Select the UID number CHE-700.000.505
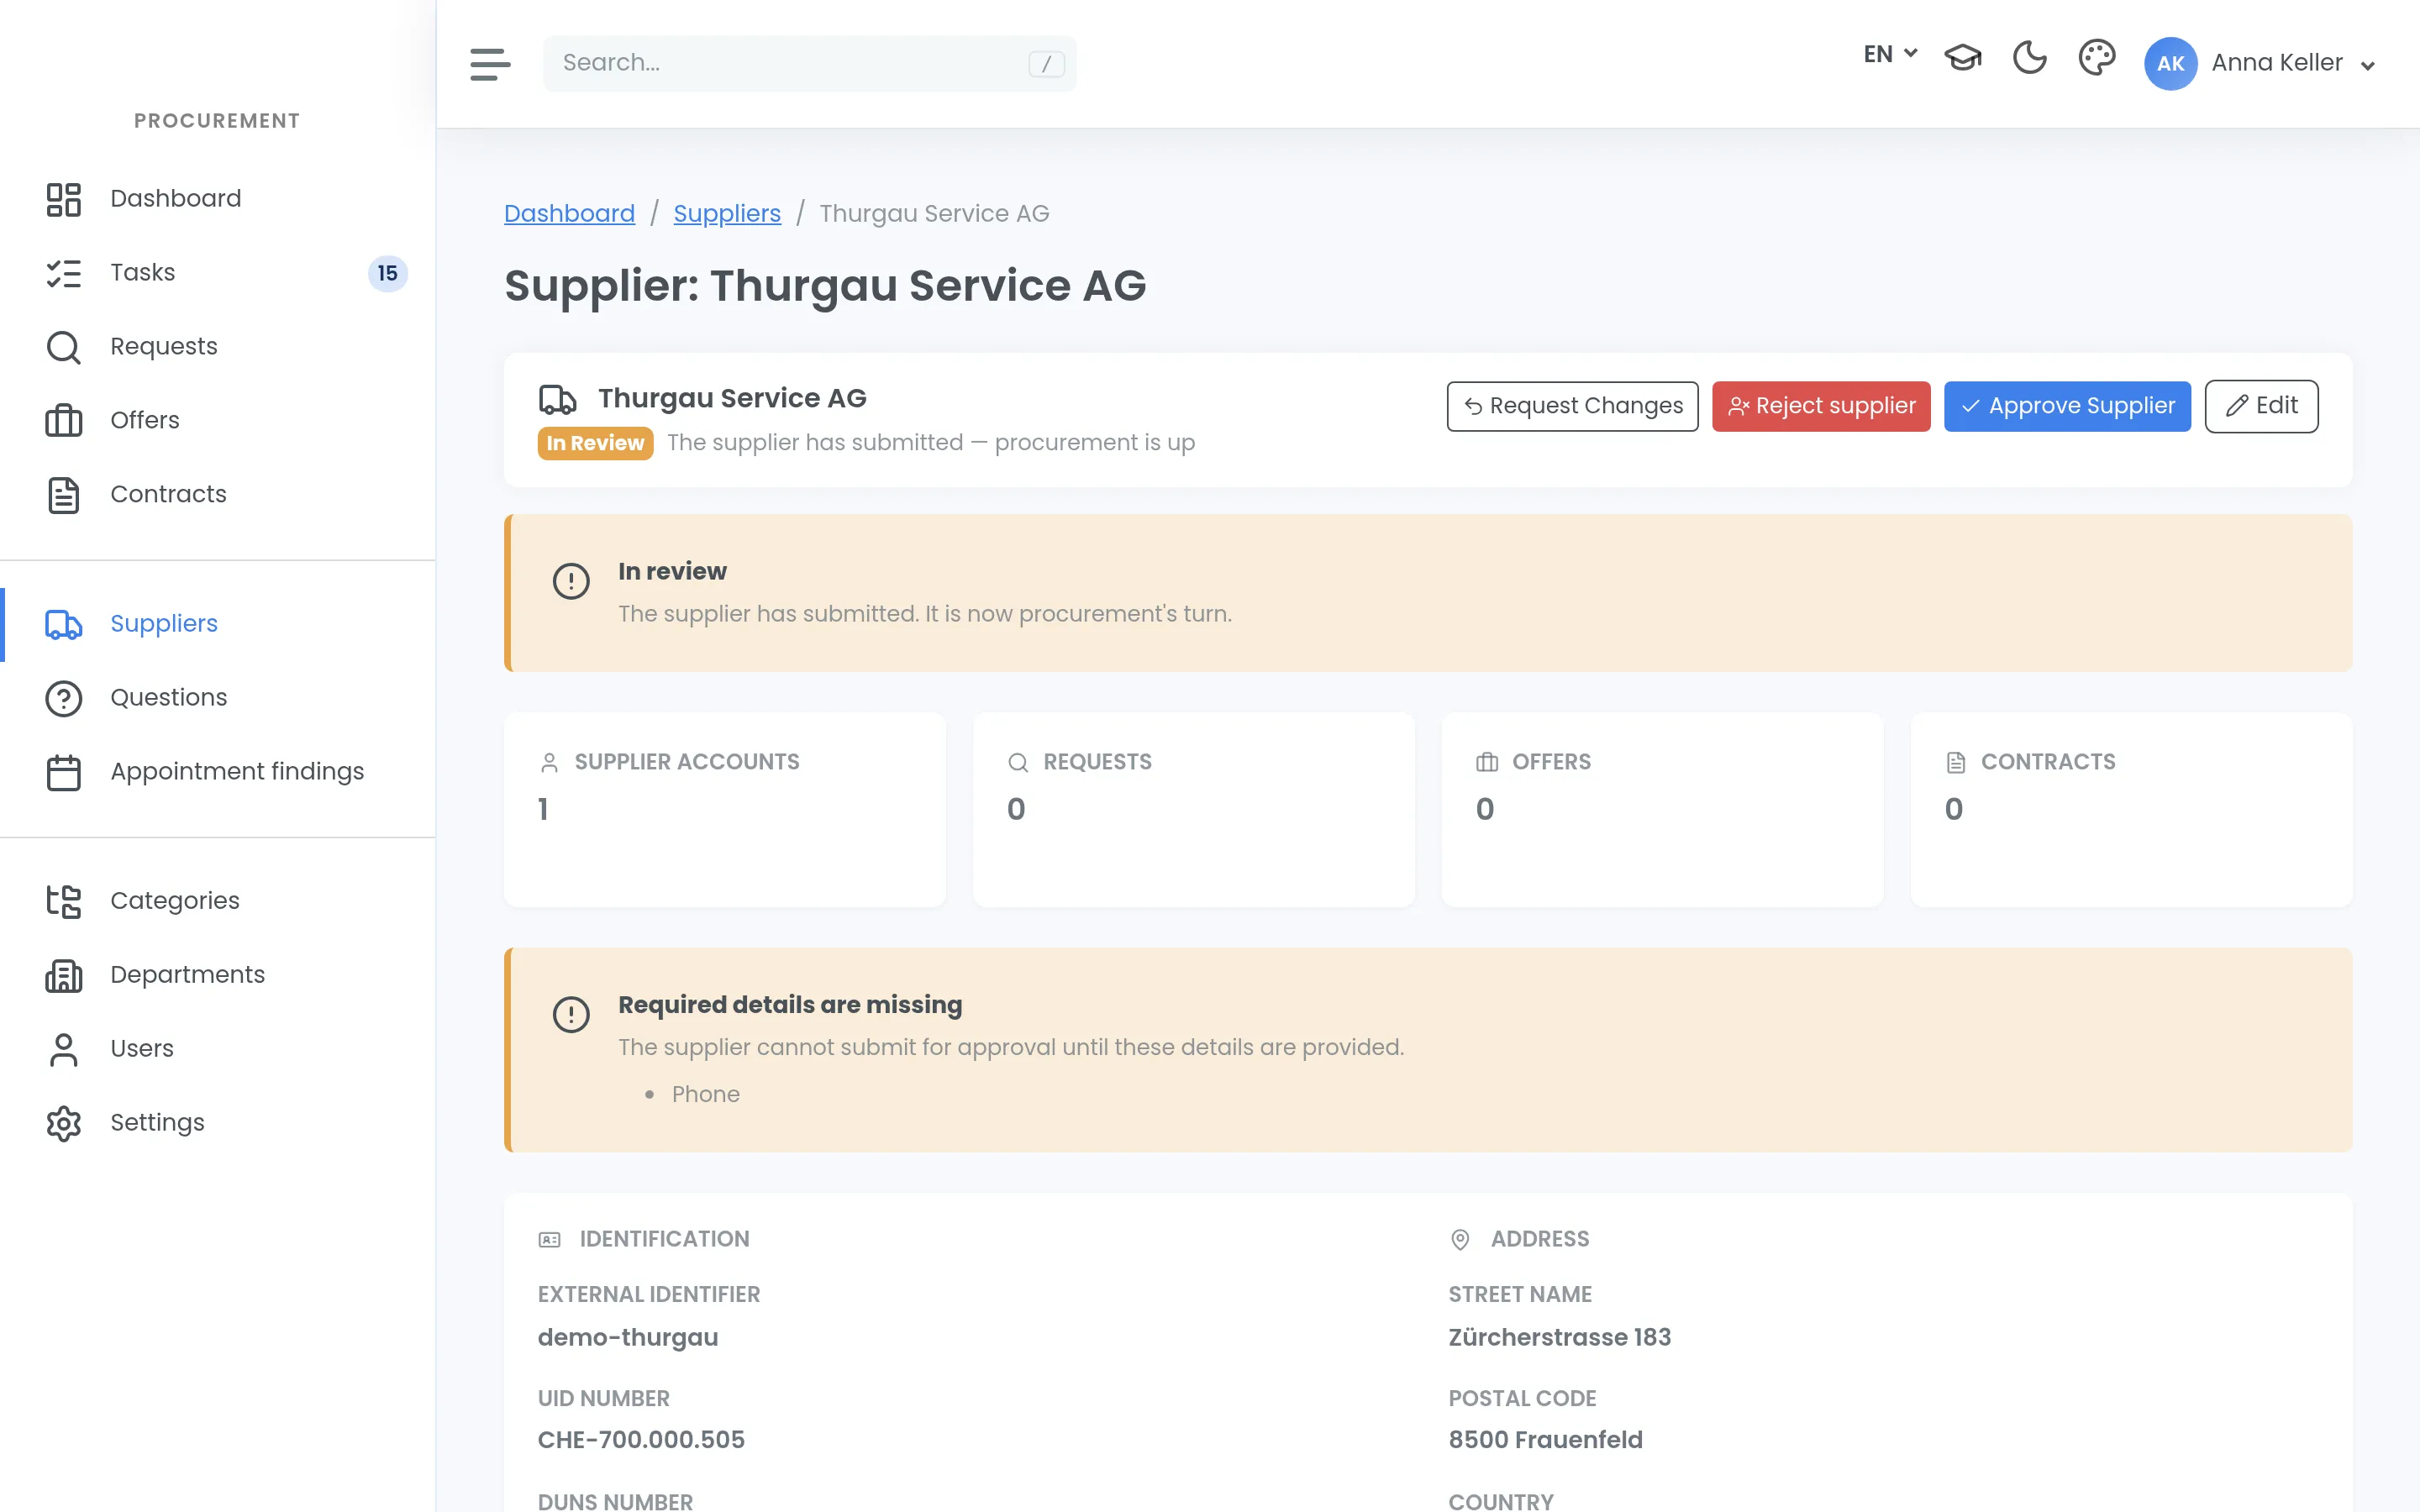2420x1512 pixels. coord(641,1440)
